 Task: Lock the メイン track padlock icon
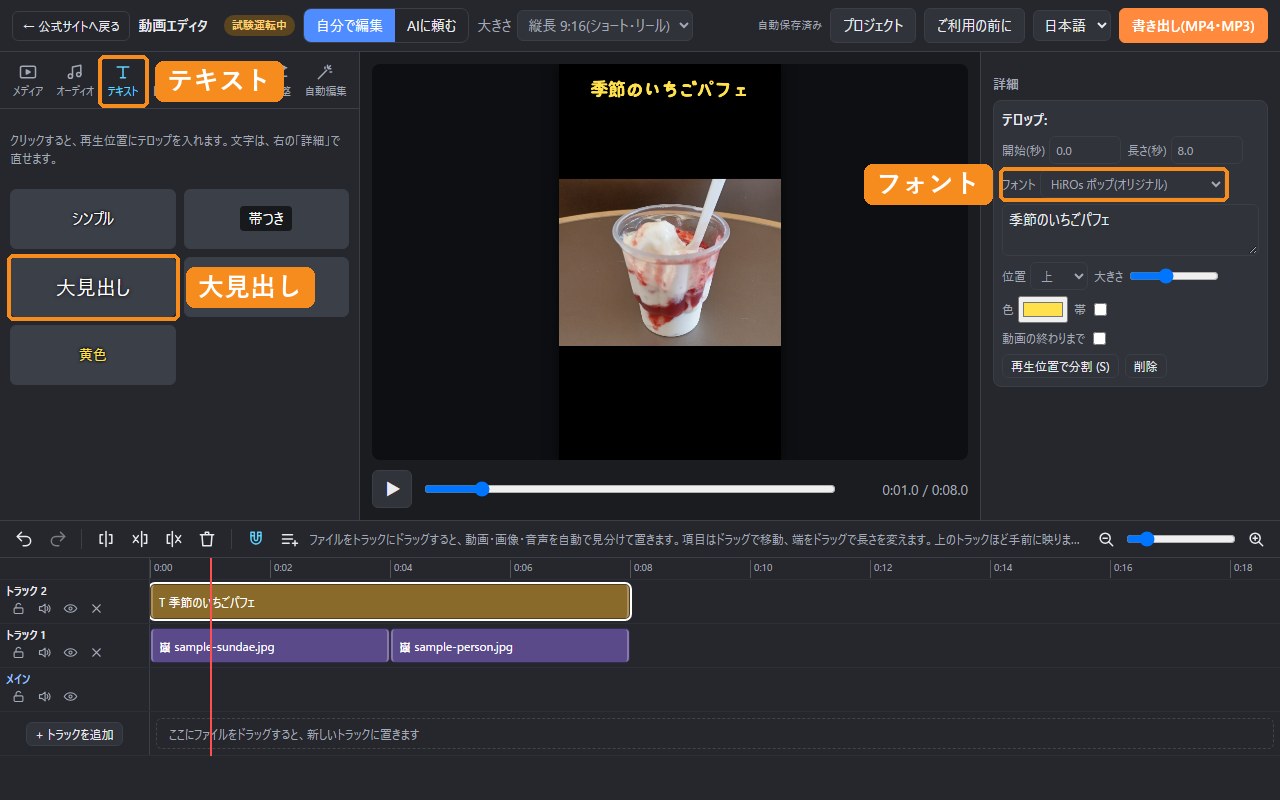(x=18, y=696)
